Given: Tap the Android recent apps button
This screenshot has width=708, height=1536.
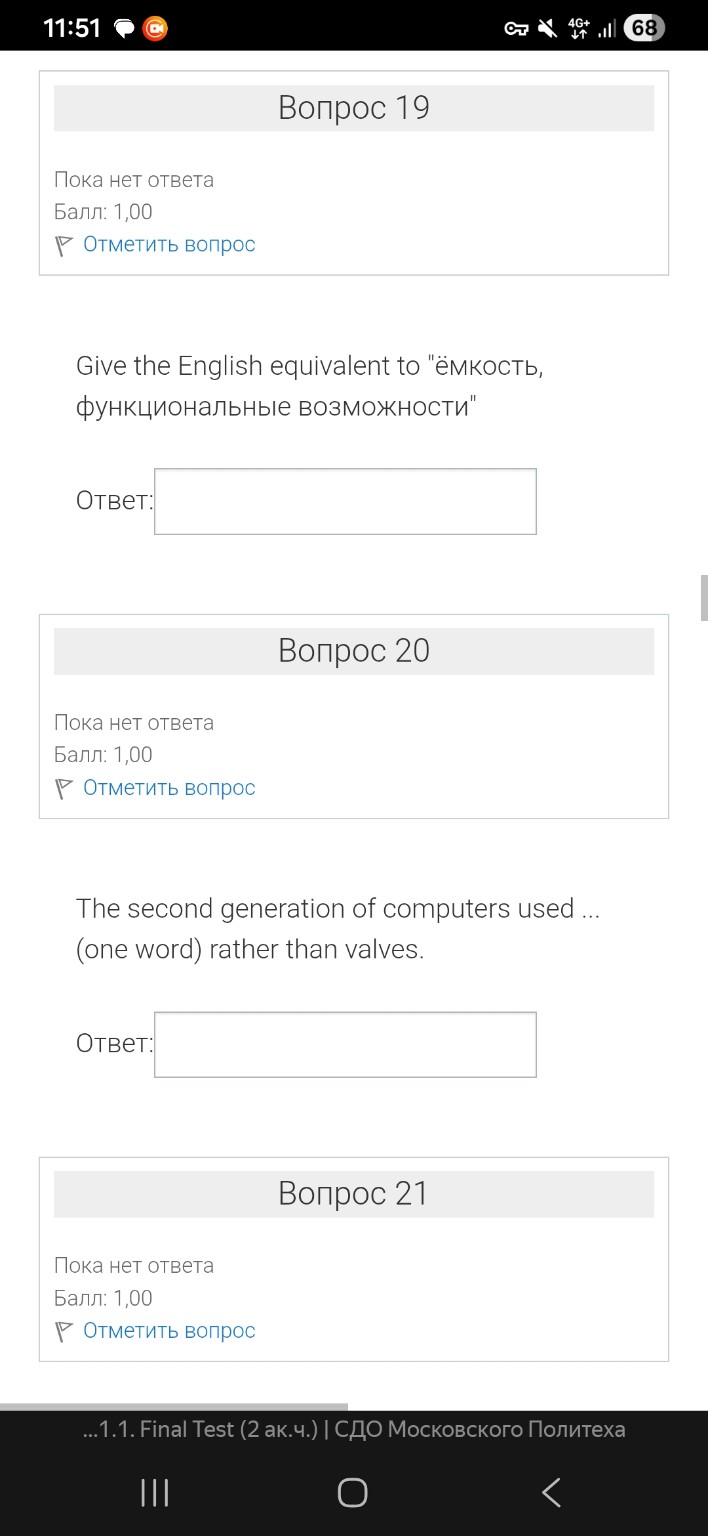Looking at the screenshot, I should point(154,1493).
